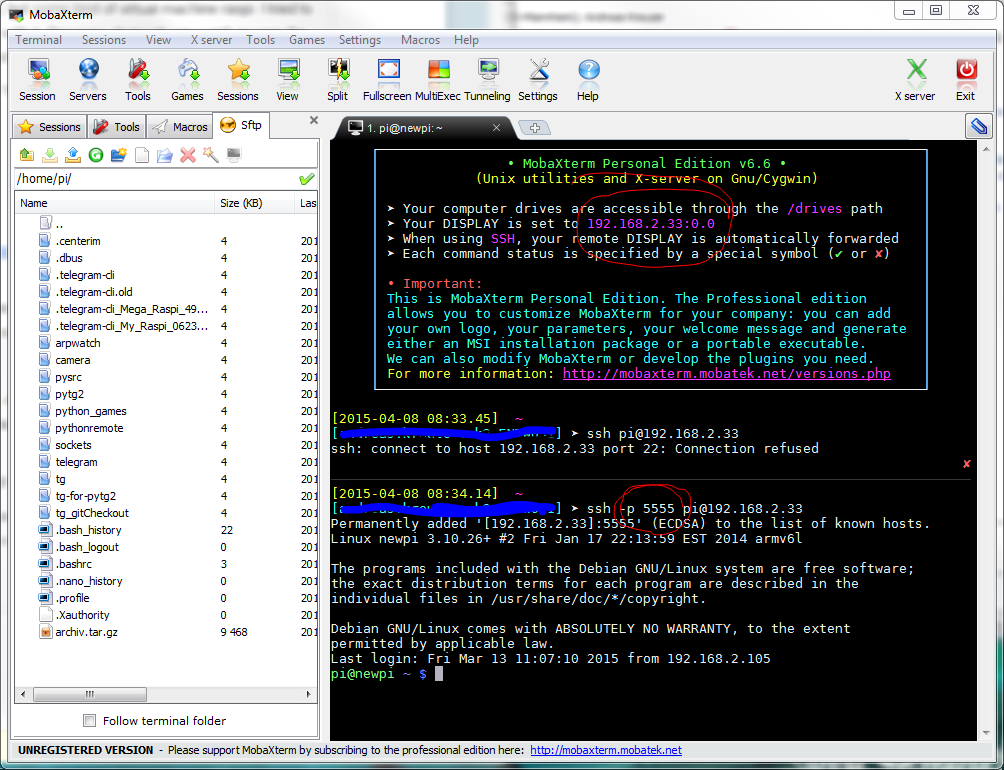Switch to the Tools sidebar tab

tap(117, 127)
